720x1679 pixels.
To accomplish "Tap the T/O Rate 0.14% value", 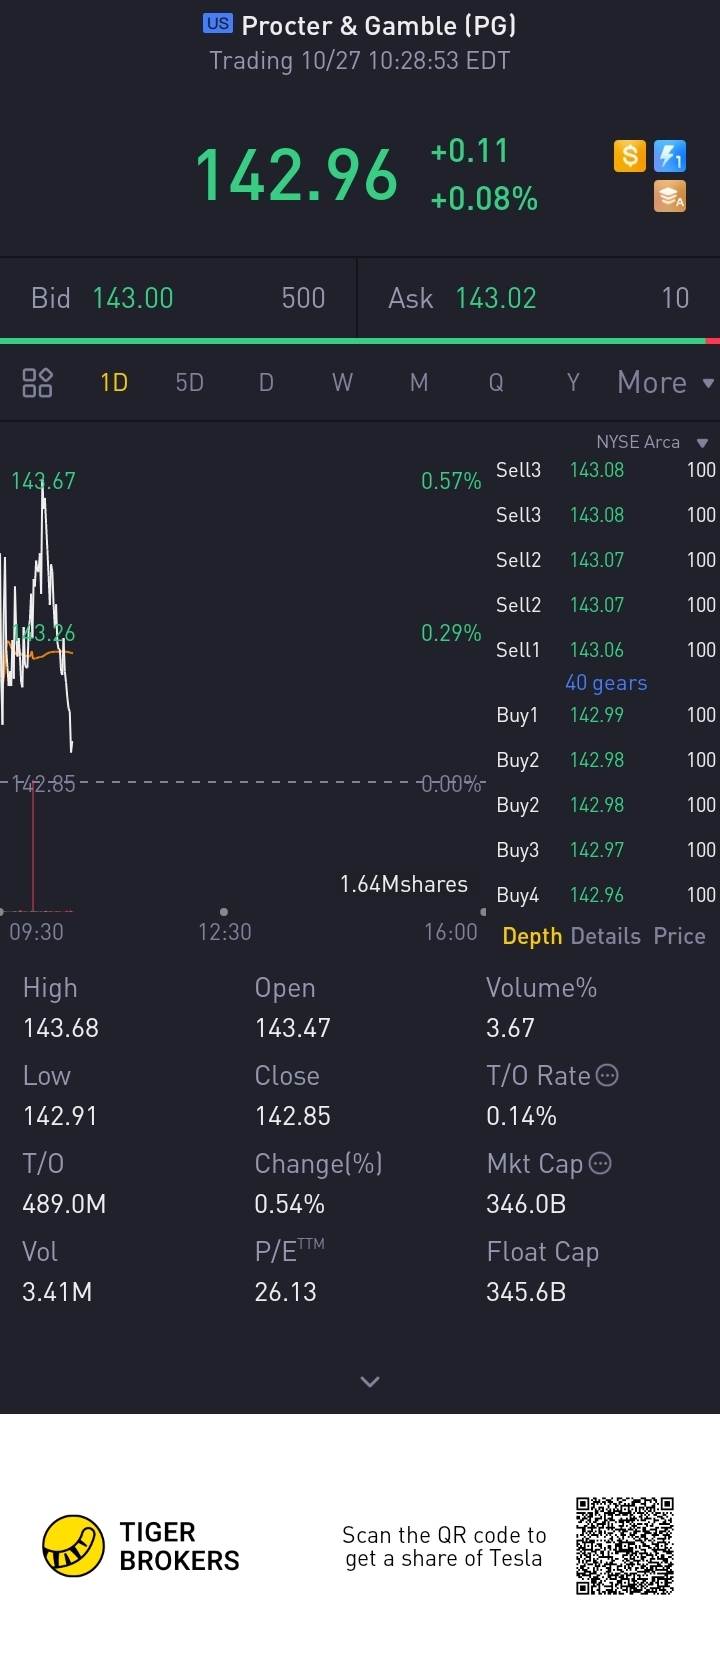I will tap(521, 1116).
